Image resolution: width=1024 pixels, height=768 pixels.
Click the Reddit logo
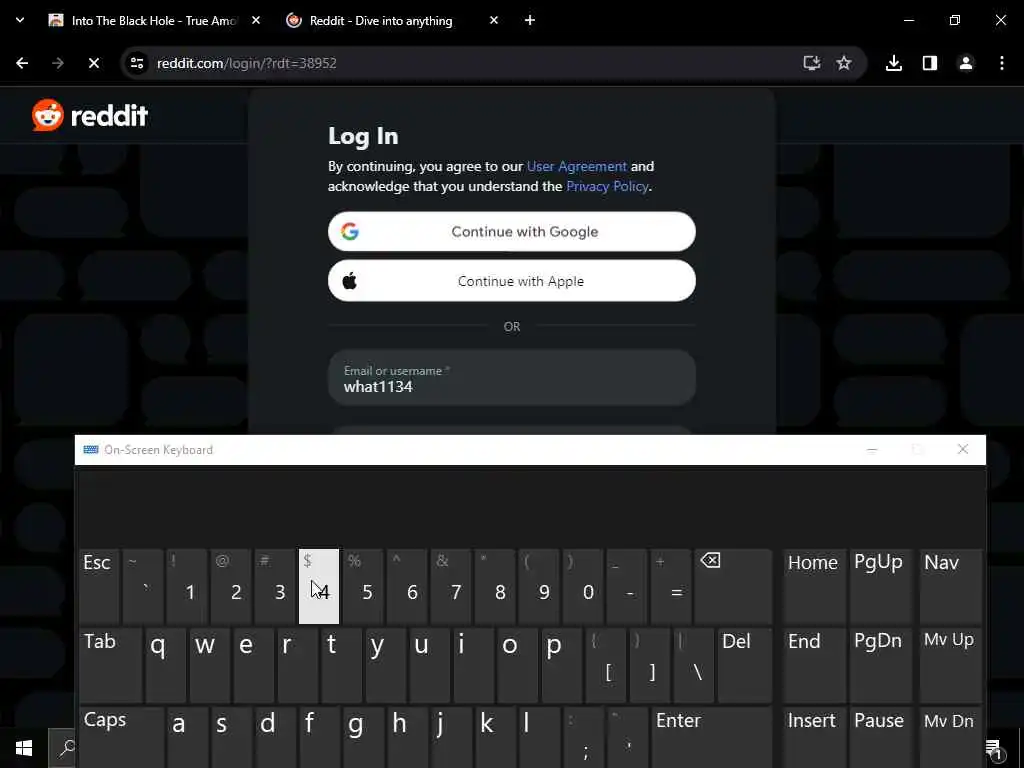point(90,116)
